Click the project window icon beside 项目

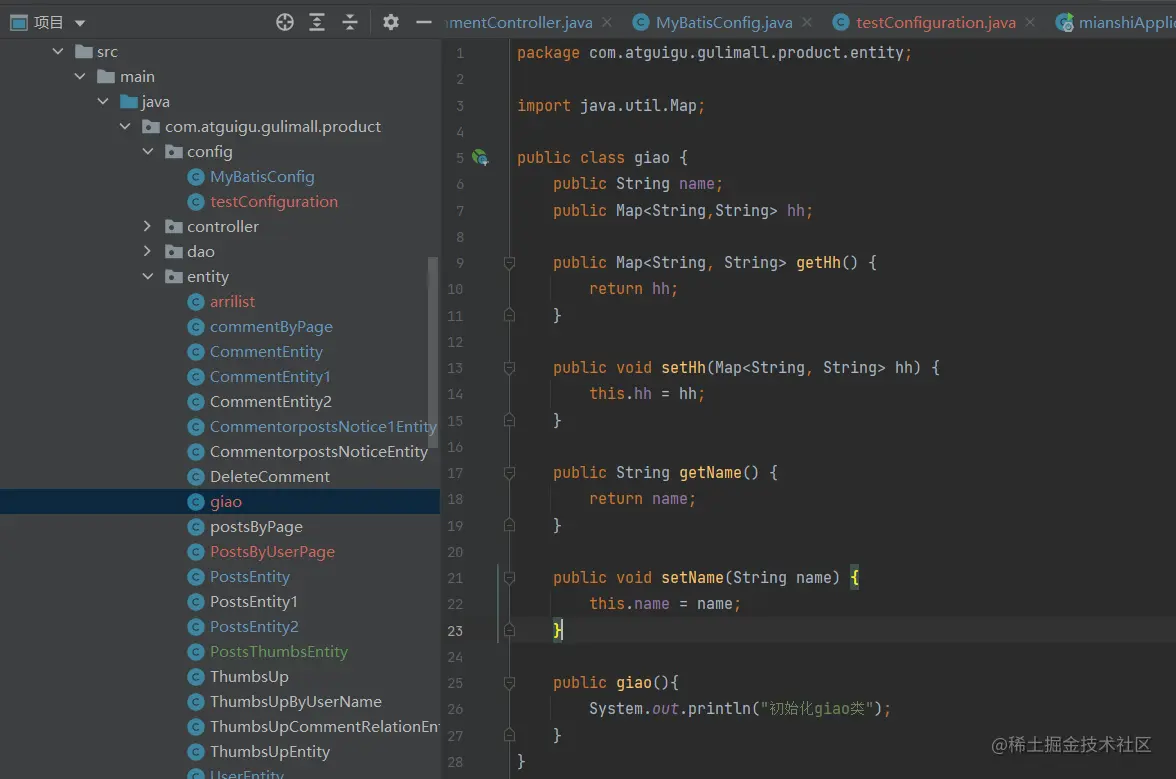(x=19, y=23)
